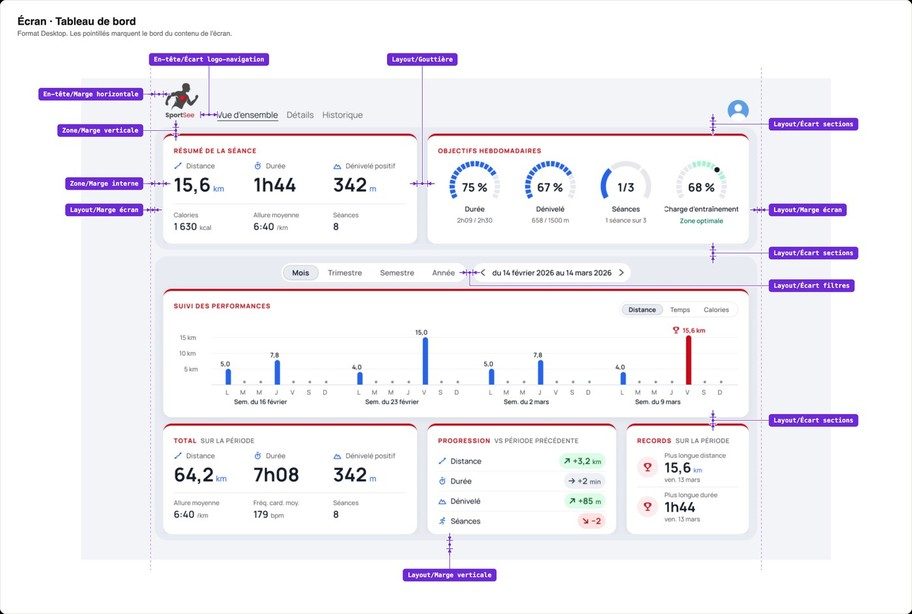Choose the Semestre period filter
Screen dimensions: 912x614
pyautogui.click(x=397, y=273)
